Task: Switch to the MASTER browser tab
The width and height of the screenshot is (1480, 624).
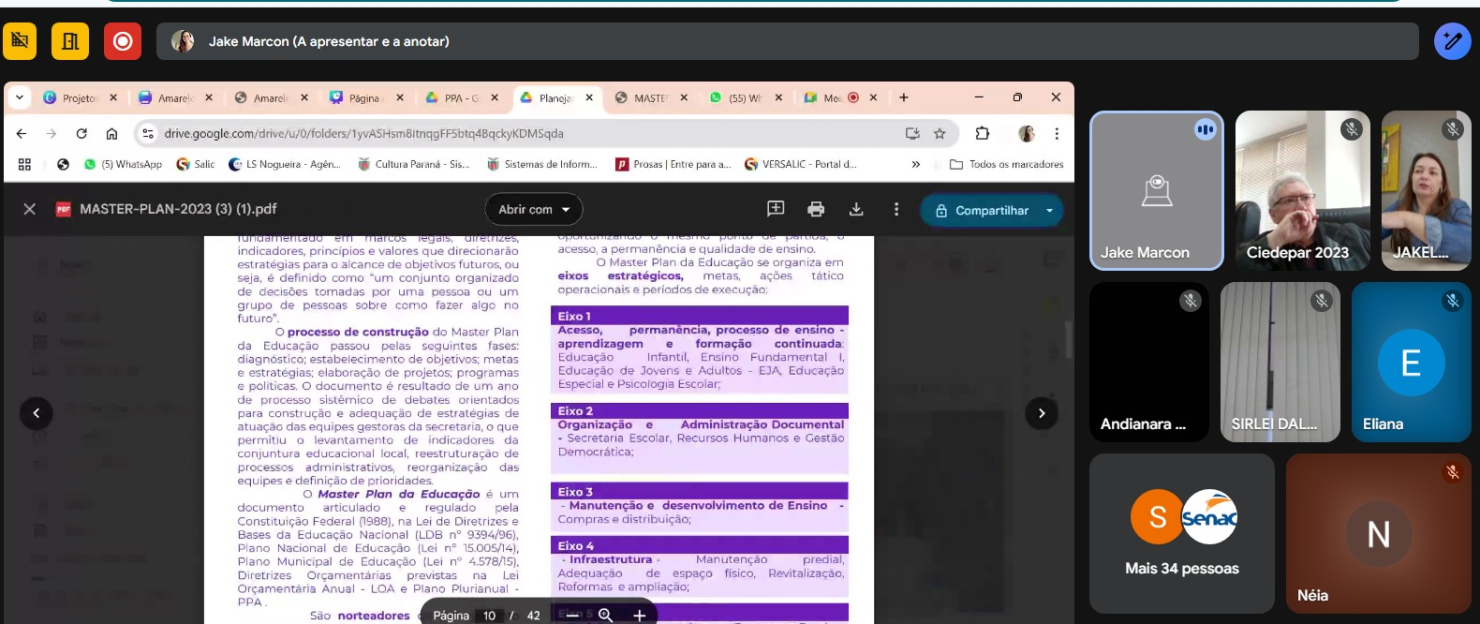Action: (651, 98)
